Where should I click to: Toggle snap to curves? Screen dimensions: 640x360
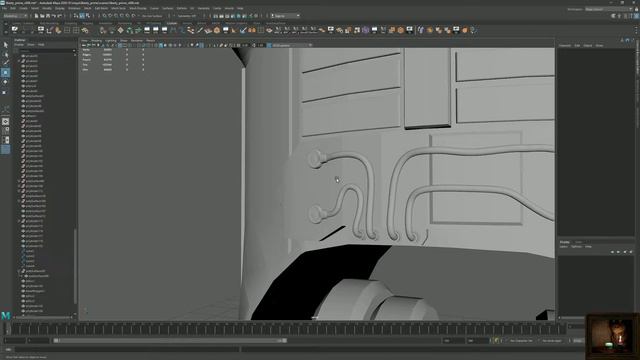point(110,16)
